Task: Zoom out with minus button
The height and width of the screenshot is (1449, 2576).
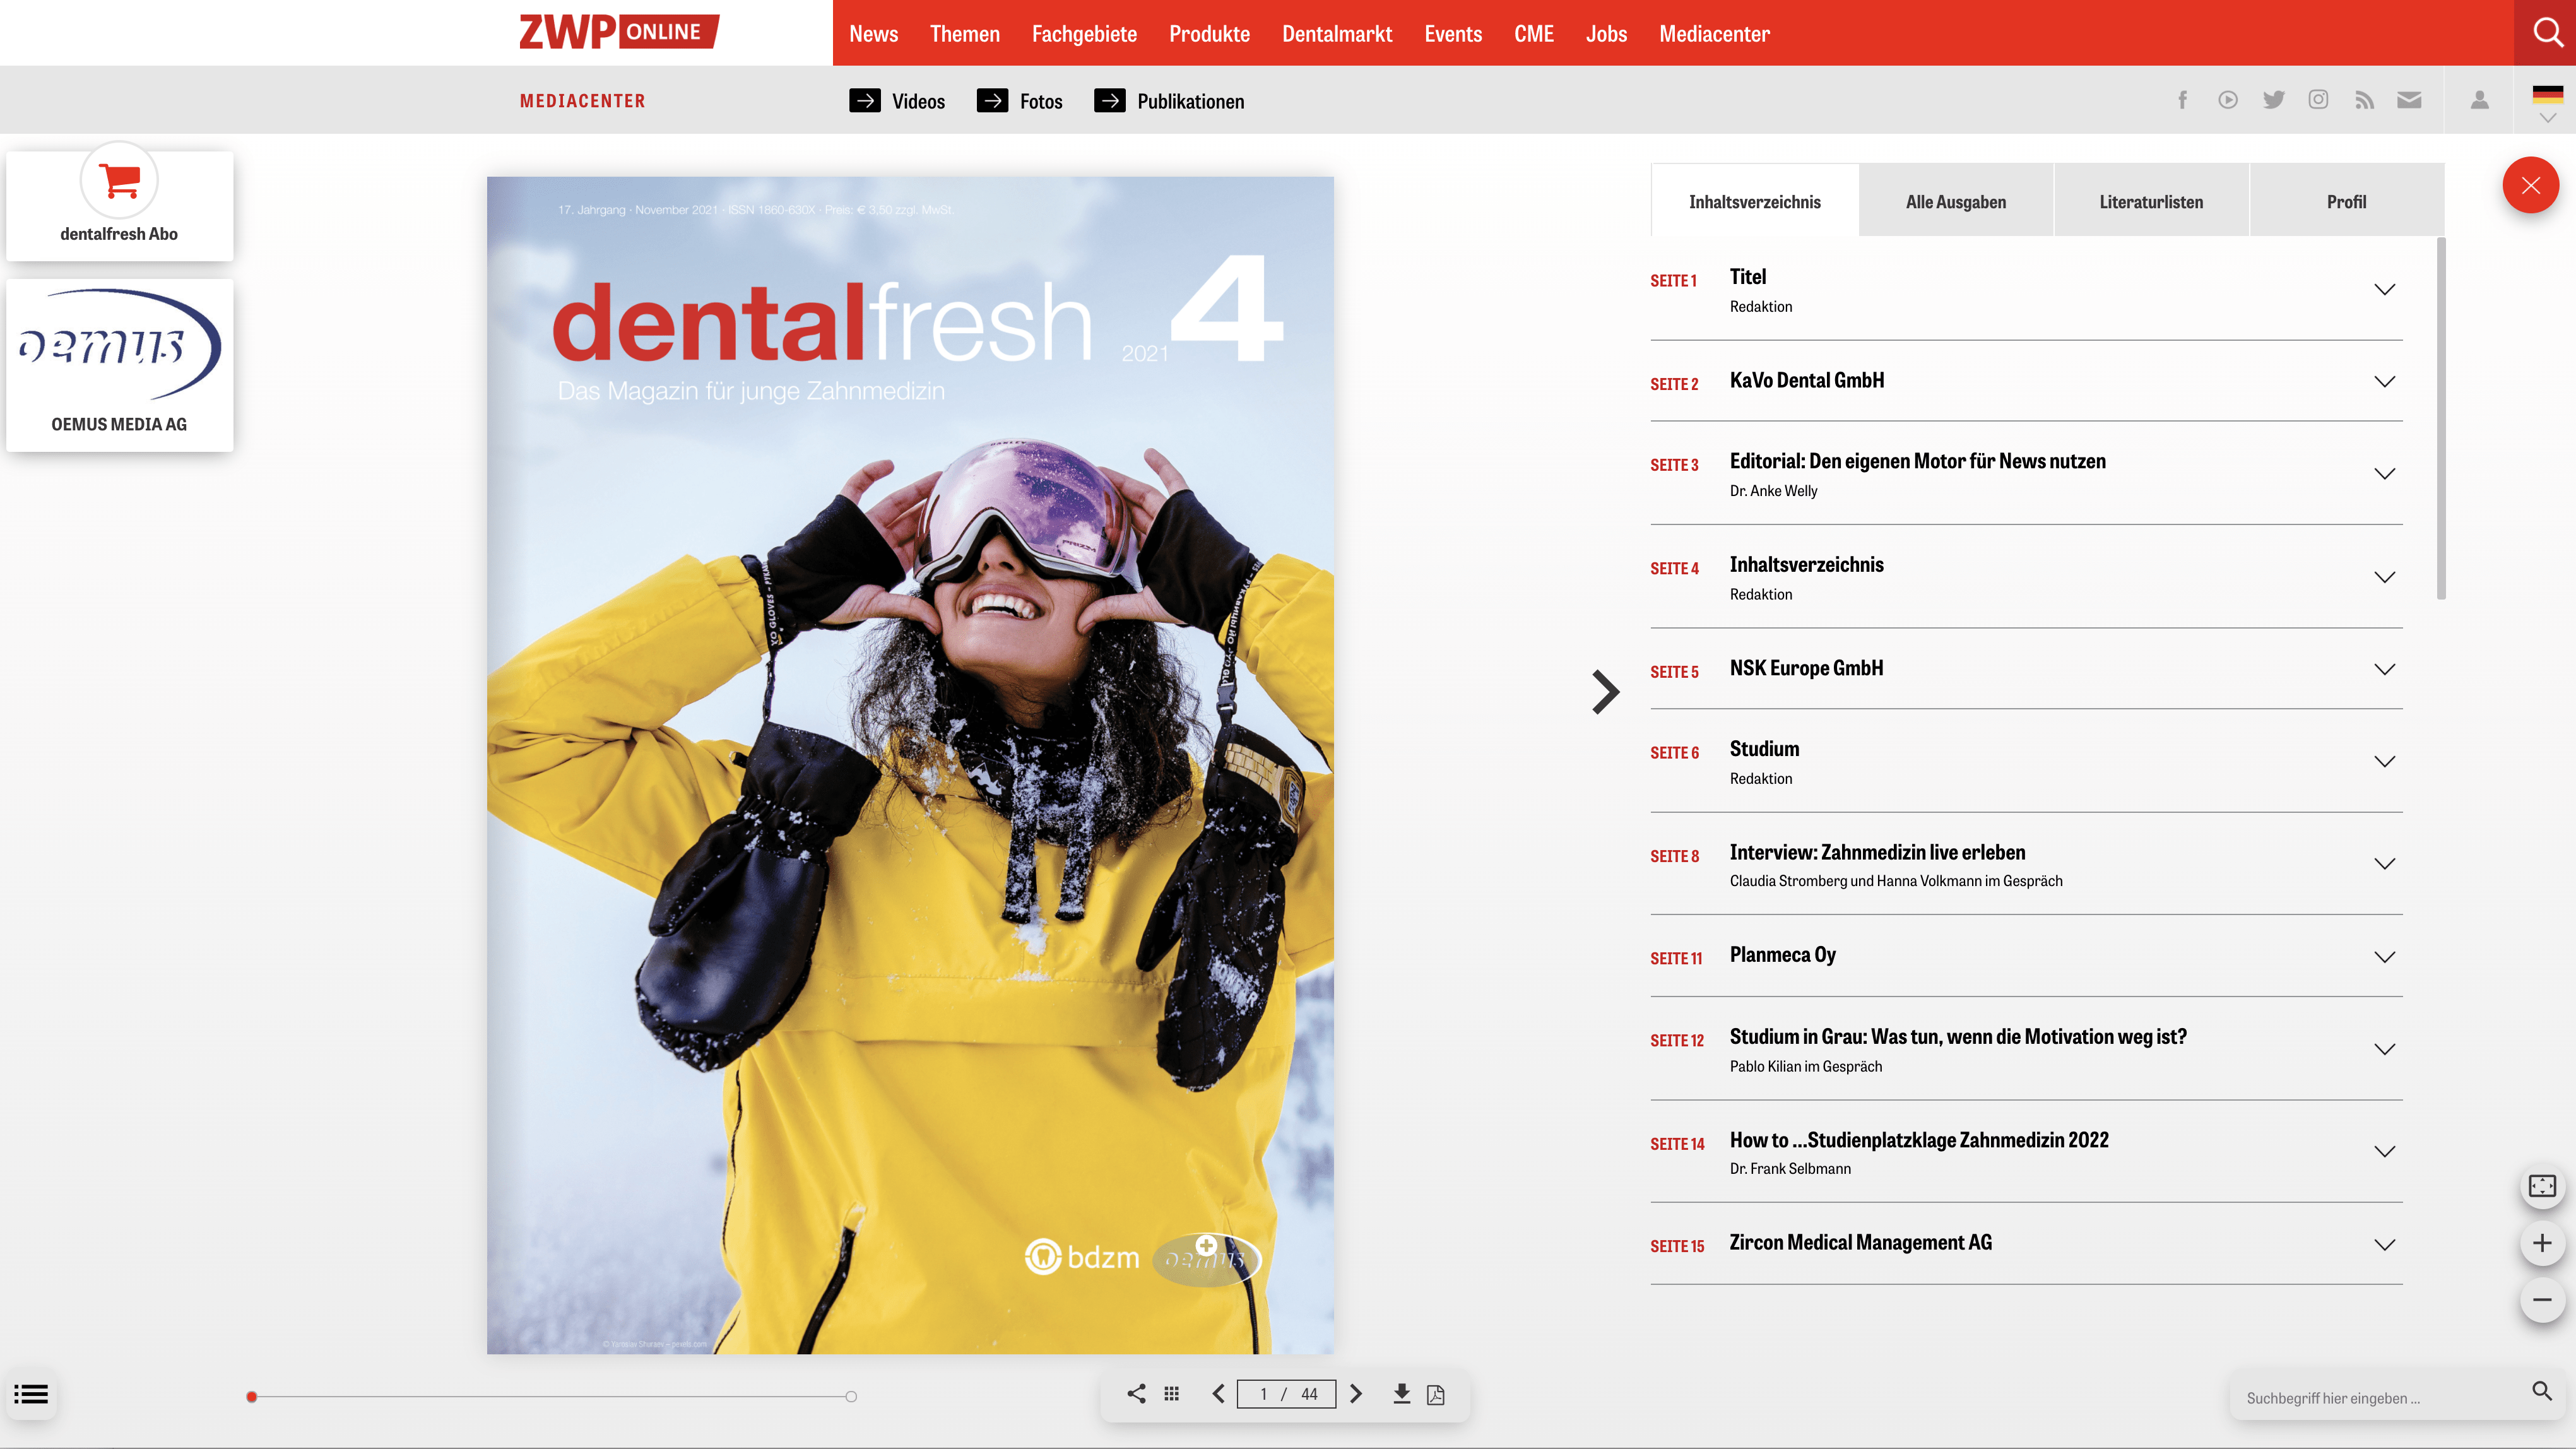Action: (2542, 1300)
